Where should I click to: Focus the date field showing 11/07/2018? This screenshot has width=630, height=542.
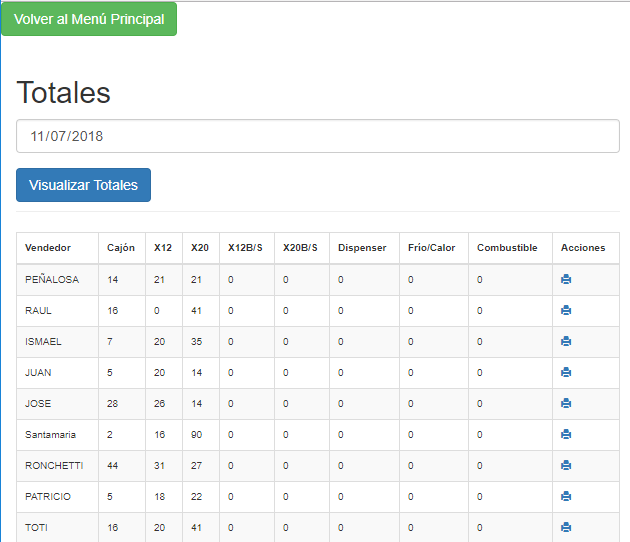point(318,136)
